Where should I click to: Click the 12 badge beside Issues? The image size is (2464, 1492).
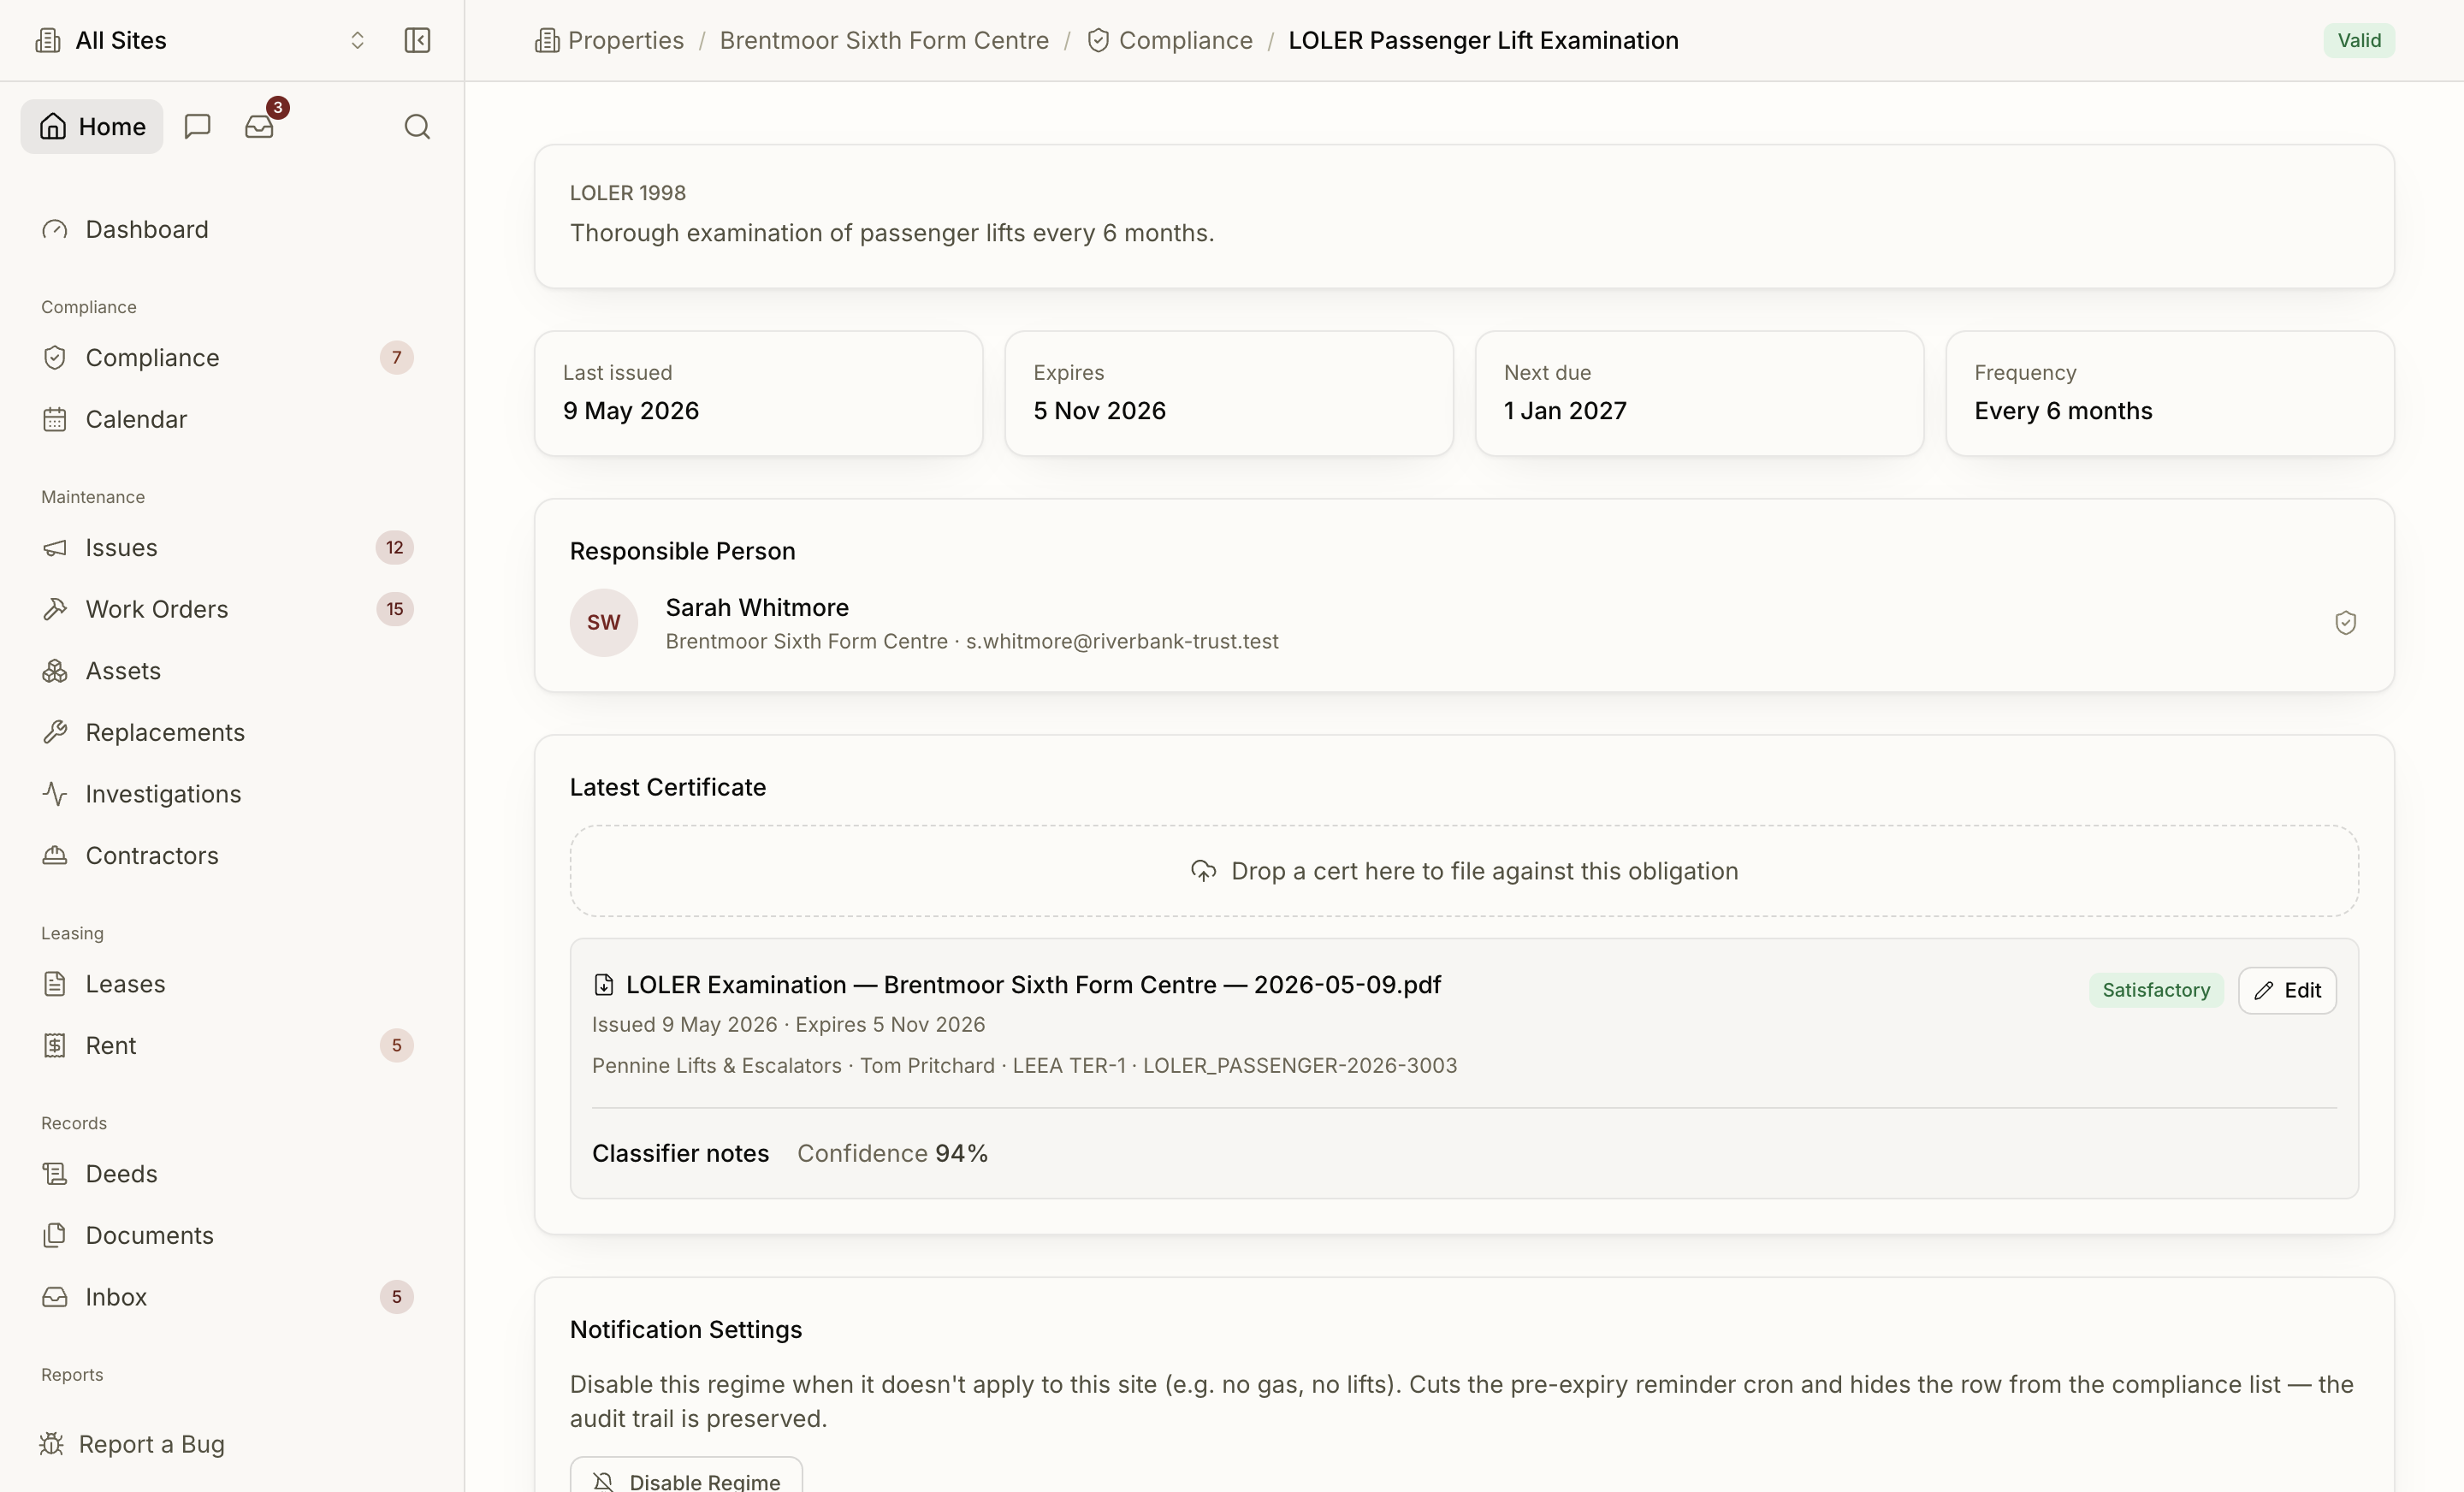[395, 547]
